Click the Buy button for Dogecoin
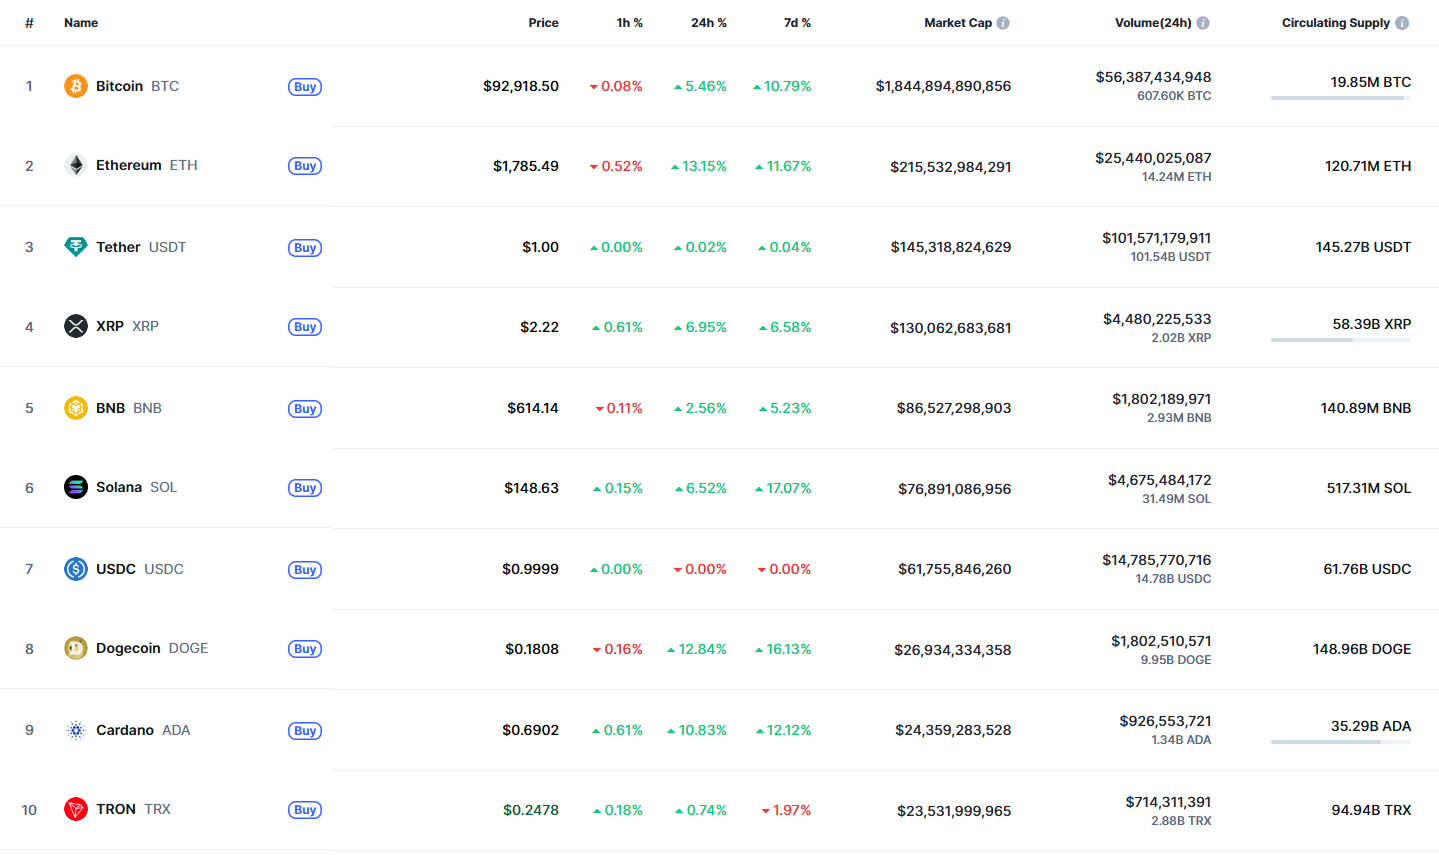The height and width of the screenshot is (855, 1439). (x=305, y=649)
